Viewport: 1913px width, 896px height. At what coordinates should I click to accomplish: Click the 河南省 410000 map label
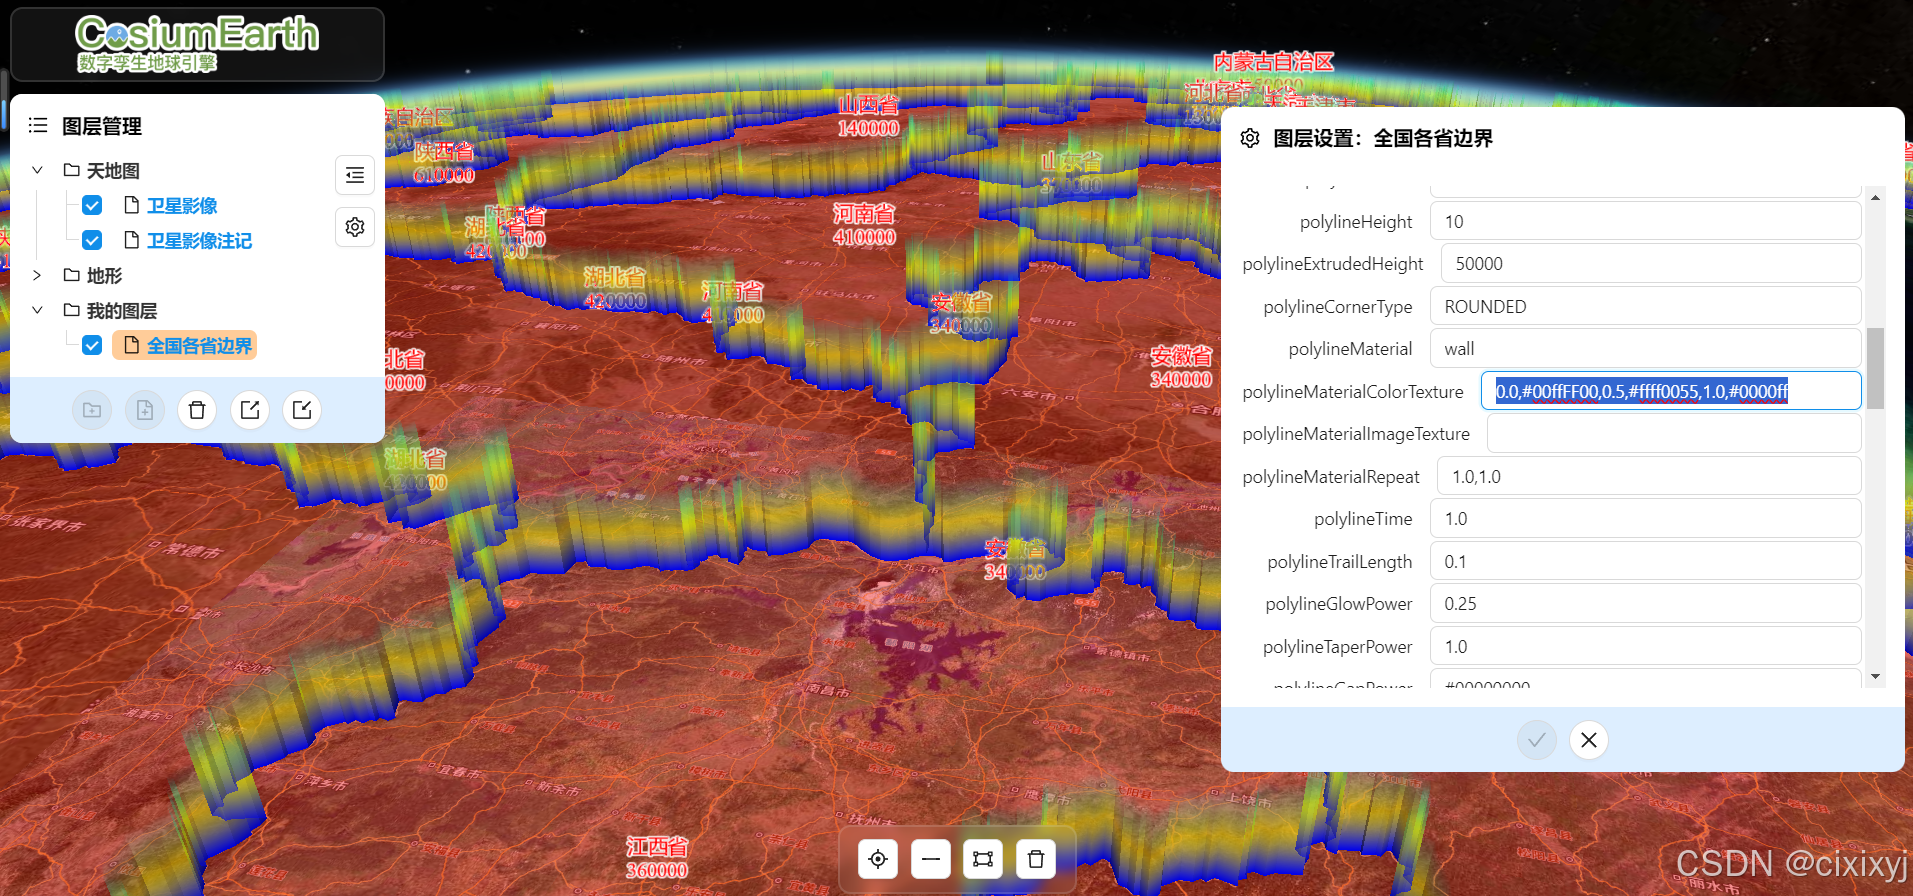click(x=864, y=225)
